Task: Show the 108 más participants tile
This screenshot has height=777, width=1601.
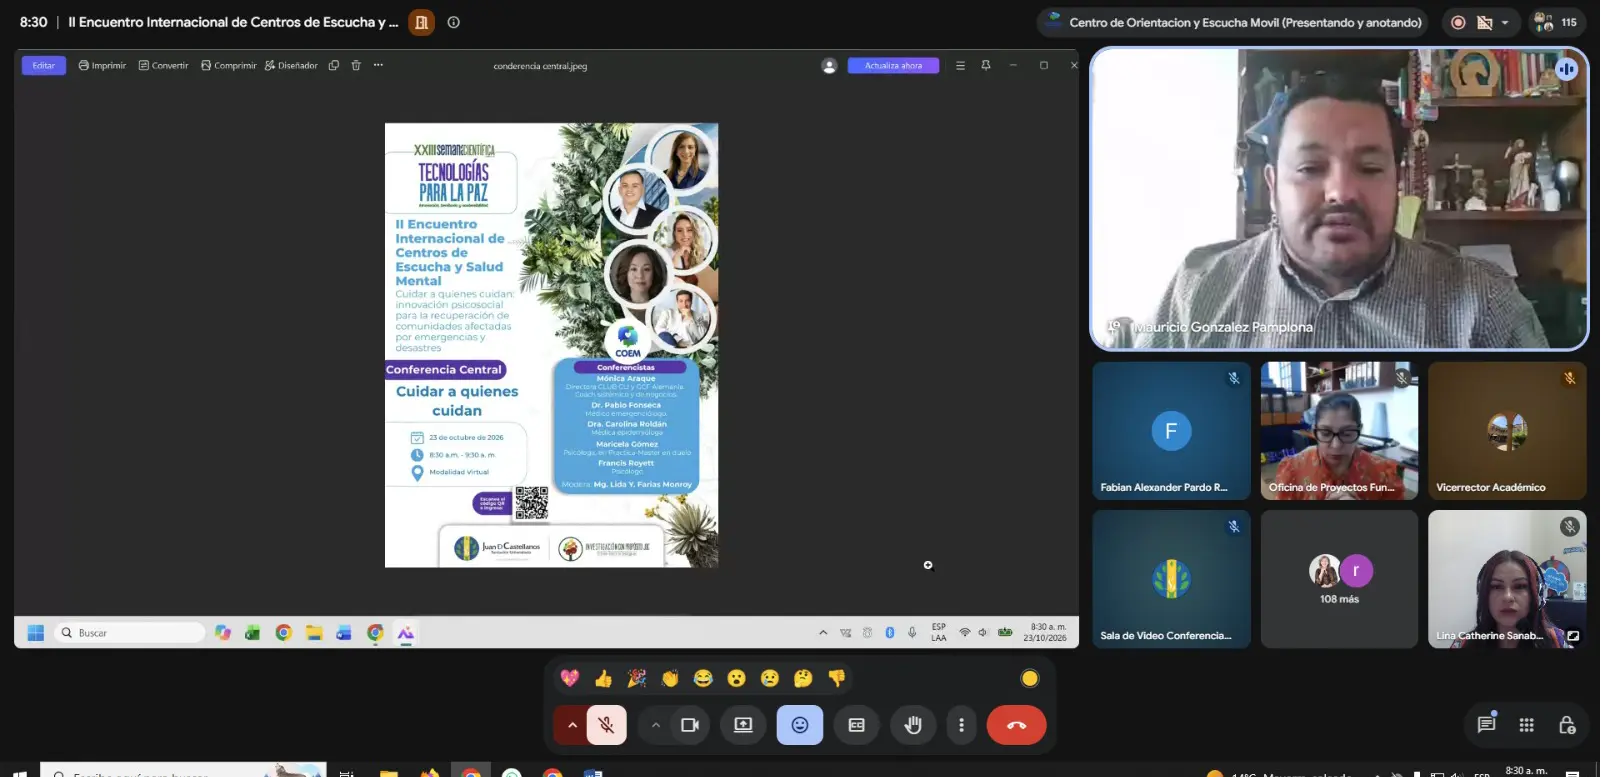Action: [x=1339, y=579]
